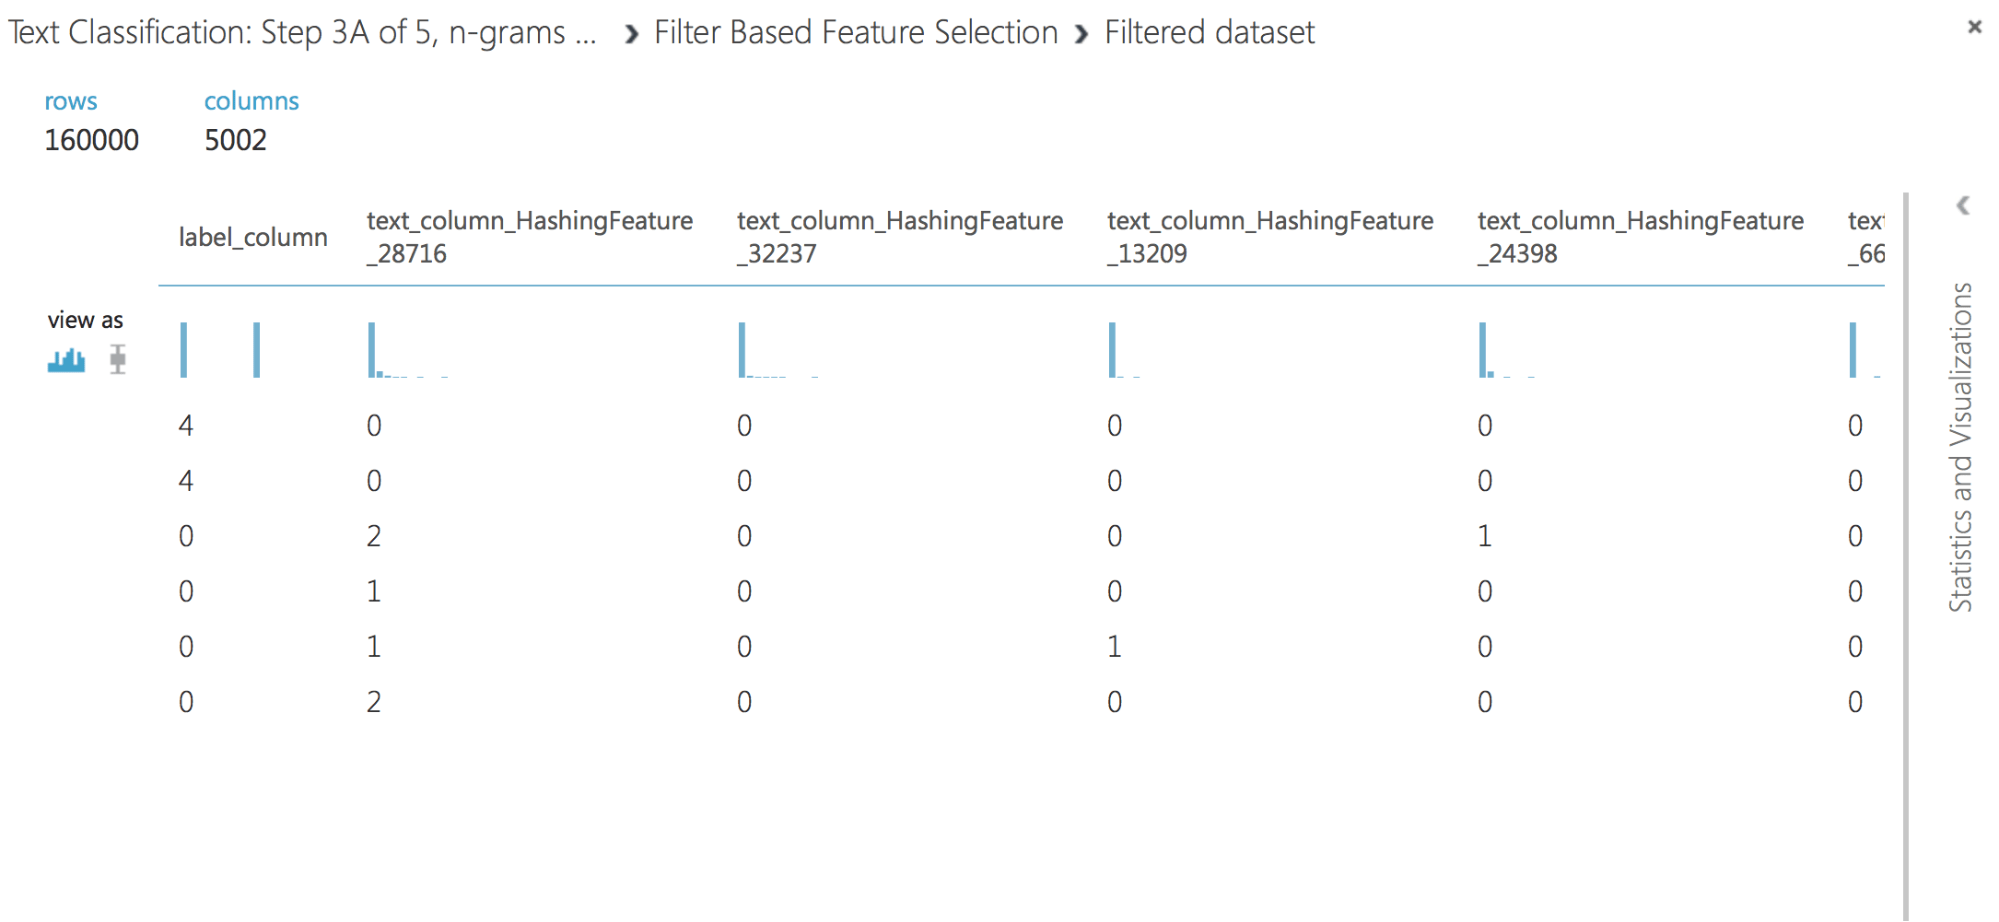Image resolution: width=1999 pixels, height=922 pixels.
Task: Close the dataset visualization window
Action: [1974, 27]
